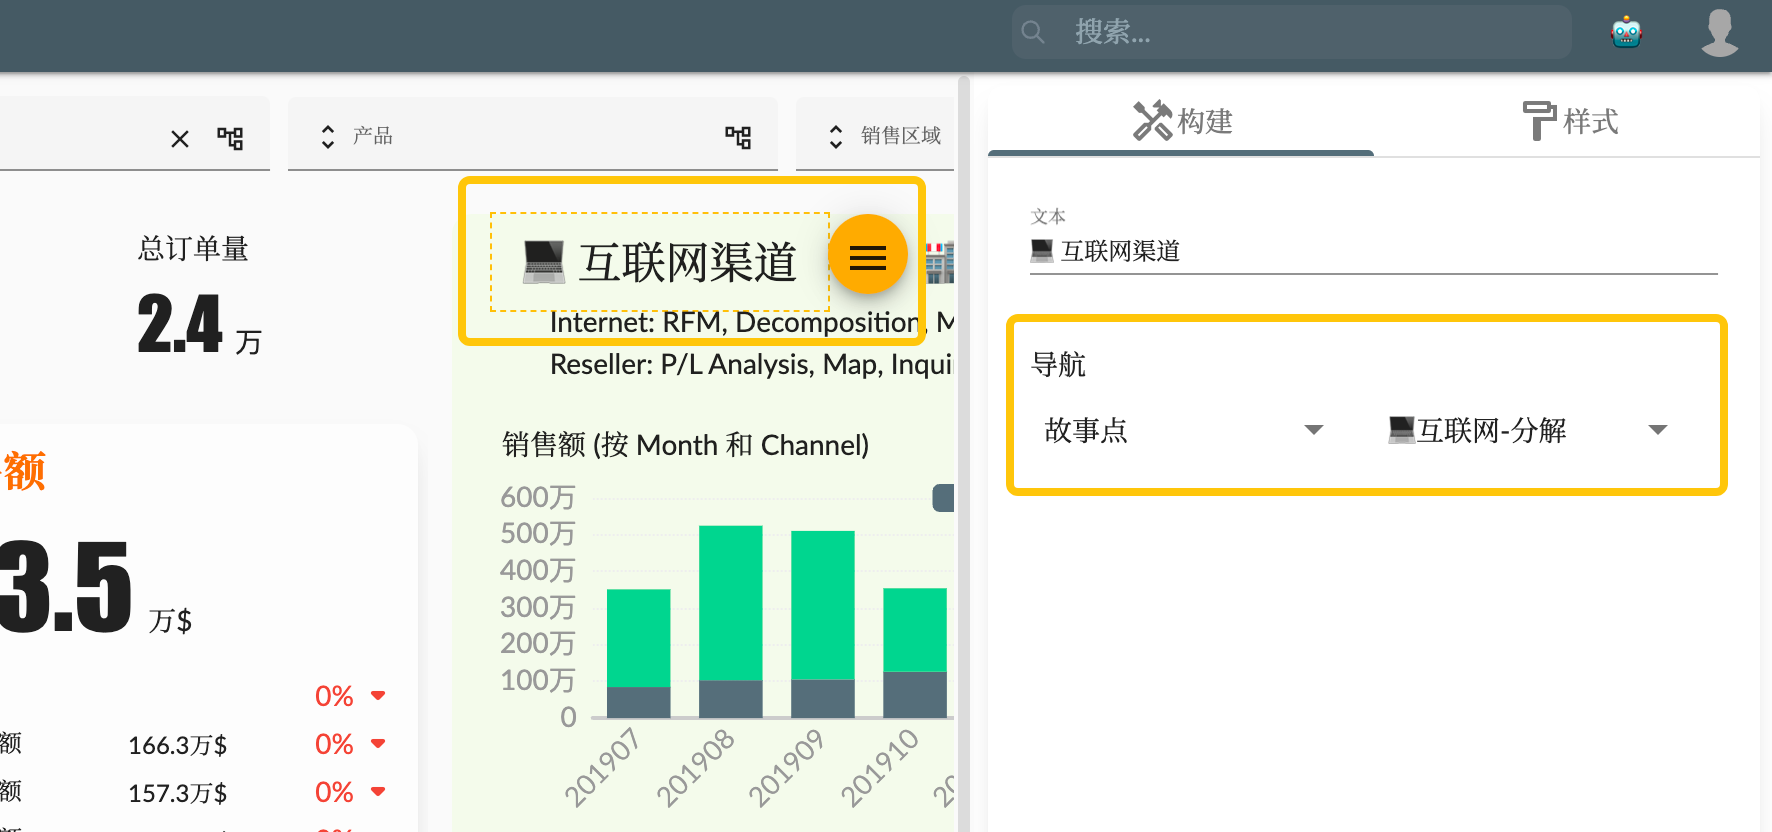Image resolution: width=1772 pixels, height=832 pixels.
Task: Open the hierarchy icon in 产品 filter
Action: [738, 137]
